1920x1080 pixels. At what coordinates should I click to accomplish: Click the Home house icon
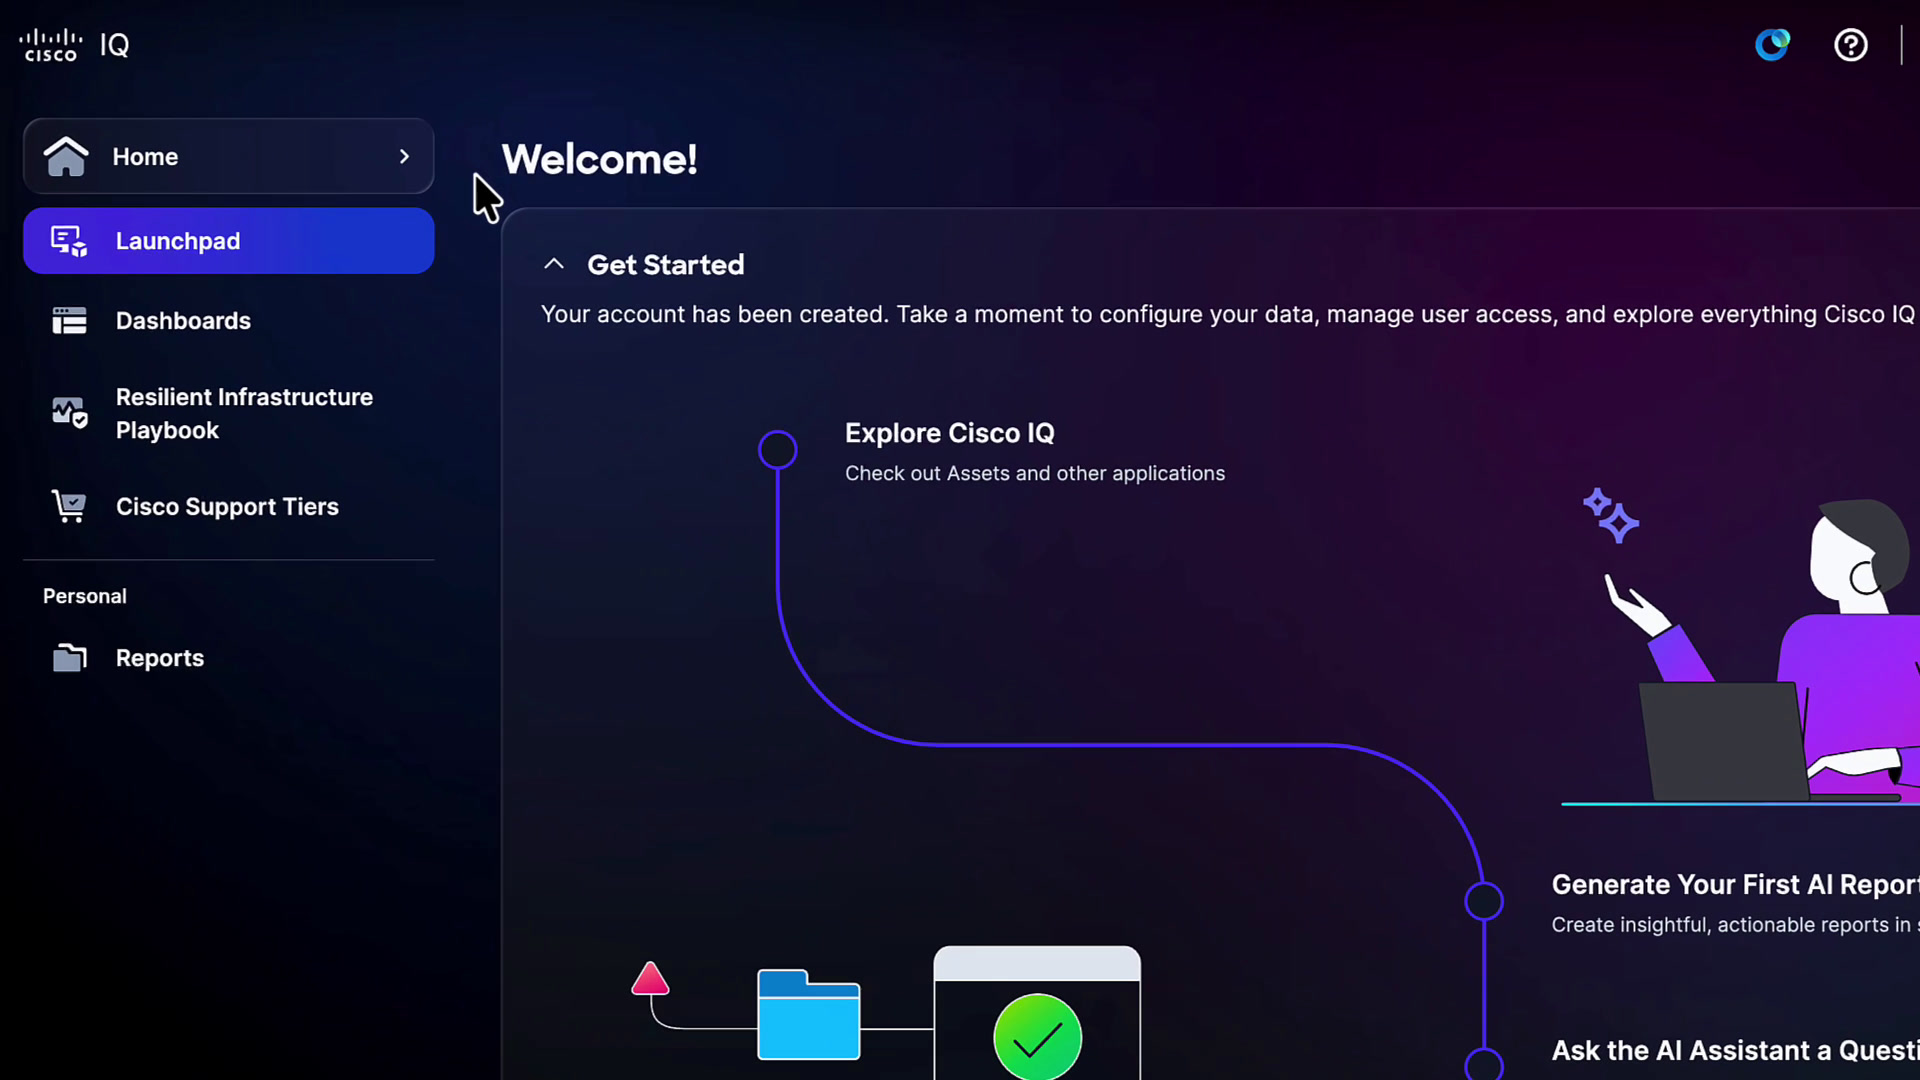click(66, 156)
